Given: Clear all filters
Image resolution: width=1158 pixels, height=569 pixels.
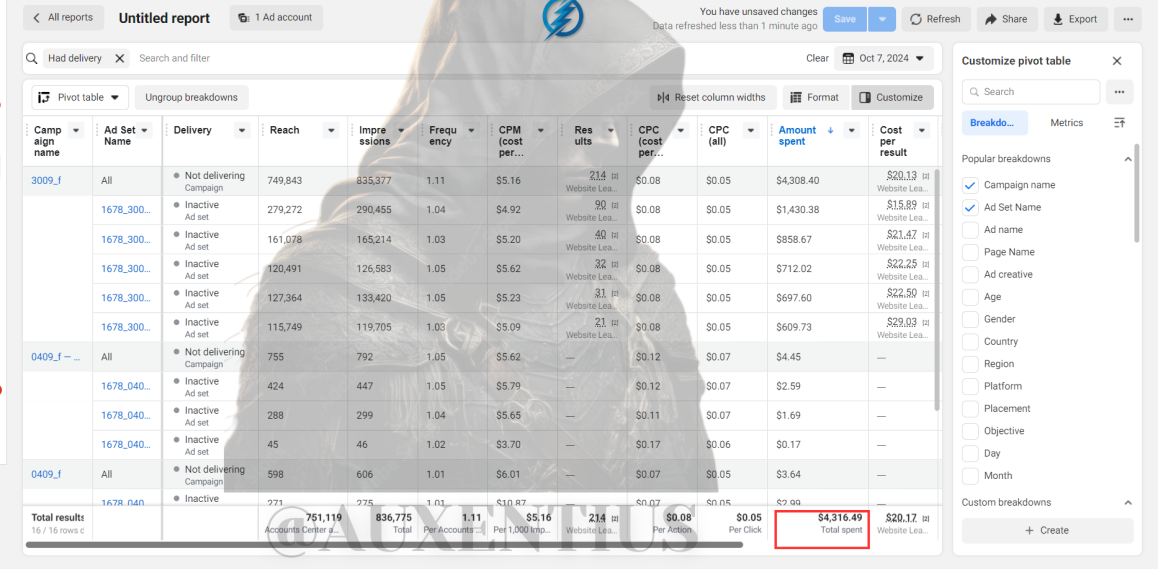Looking at the screenshot, I should (817, 58).
